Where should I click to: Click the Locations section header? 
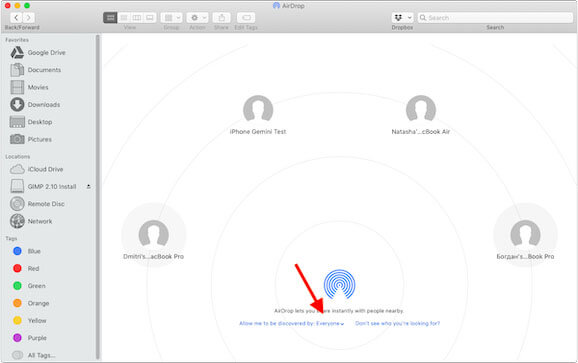17,157
